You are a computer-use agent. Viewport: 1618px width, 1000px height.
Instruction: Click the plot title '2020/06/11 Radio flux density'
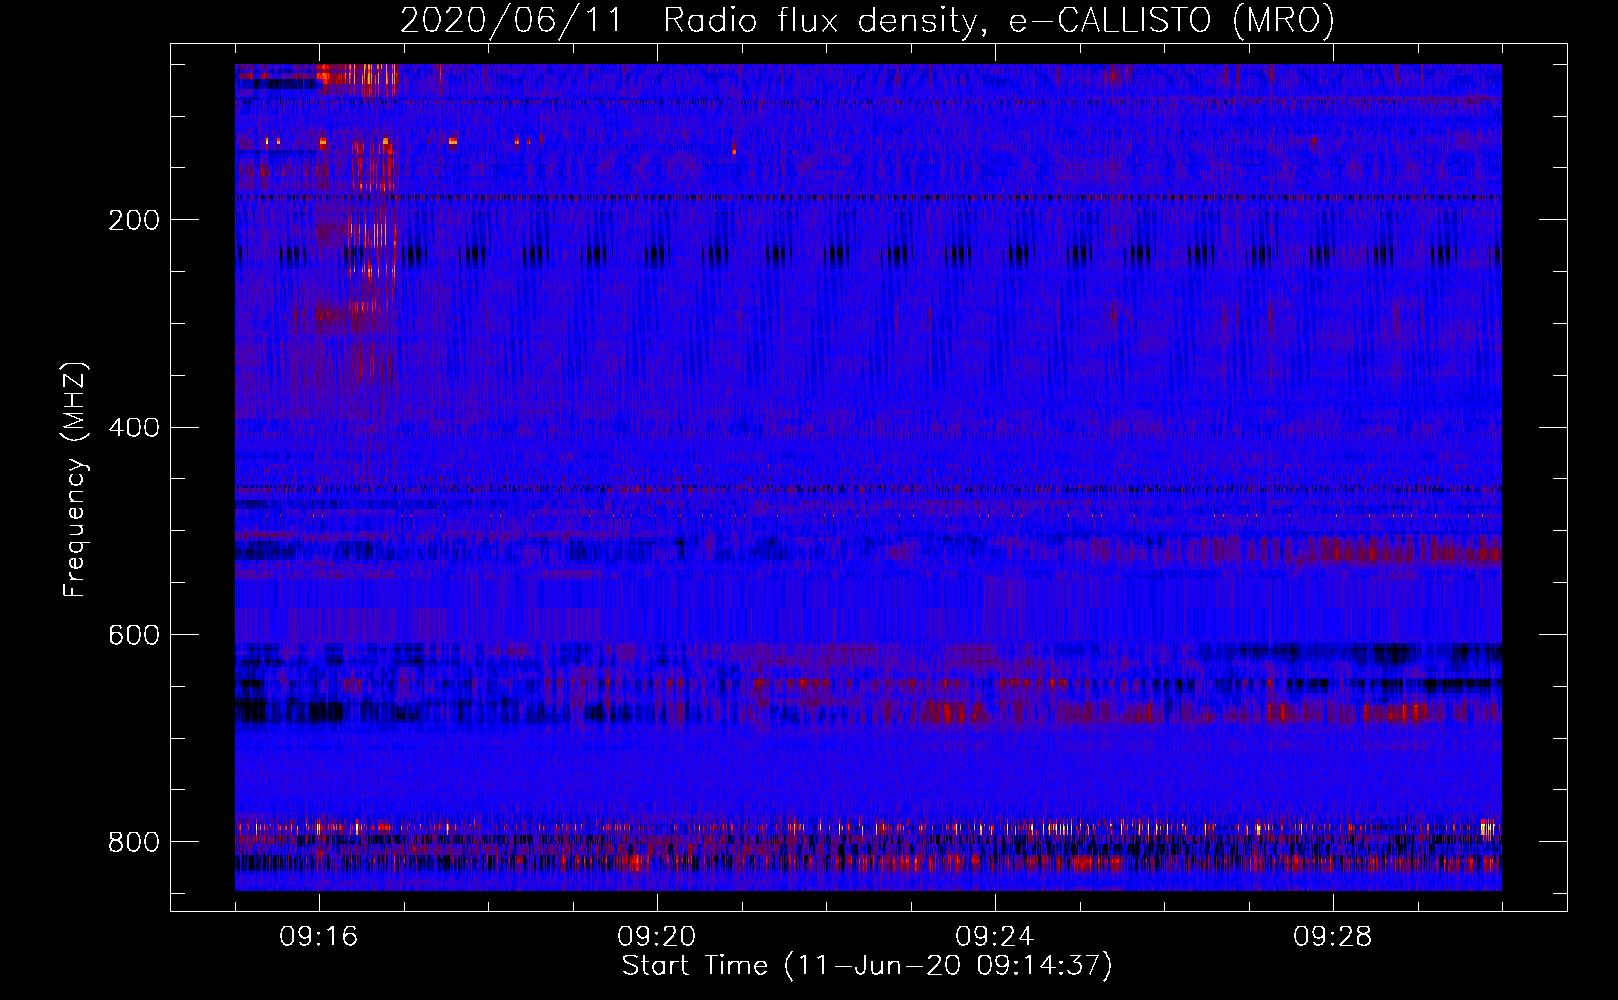867,21
